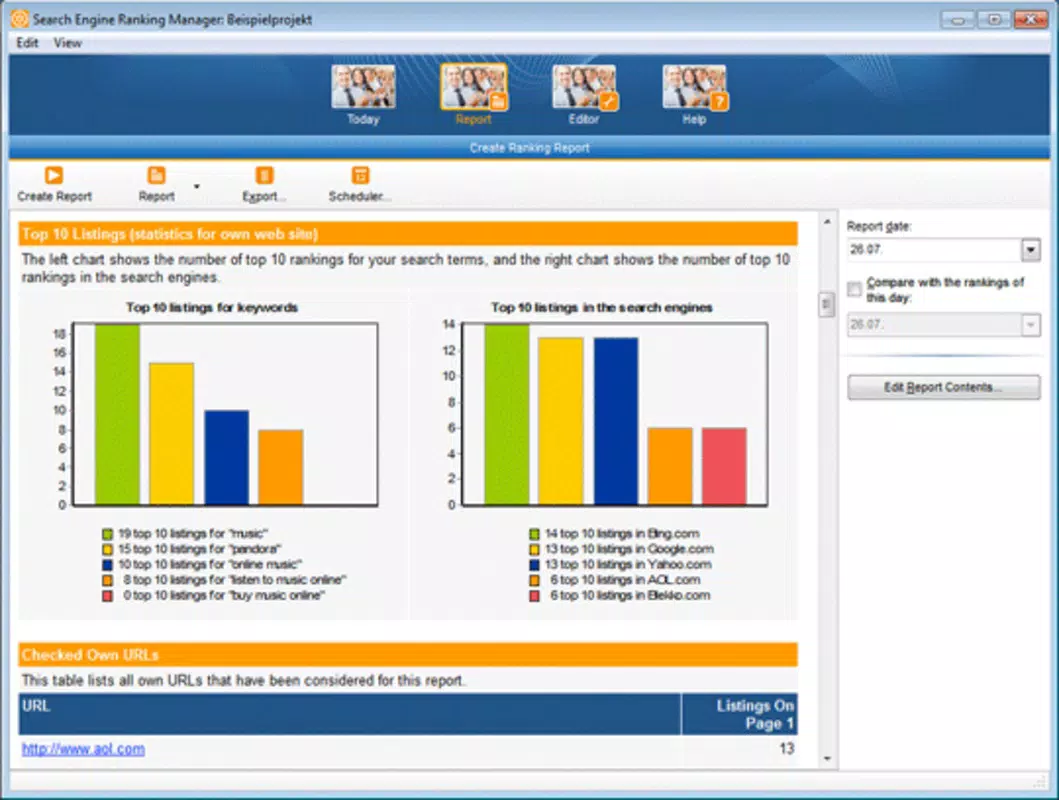Close the Search Engine Ranking Manager window
Image resolution: width=1059 pixels, height=800 pixels.
(1031, 20)
